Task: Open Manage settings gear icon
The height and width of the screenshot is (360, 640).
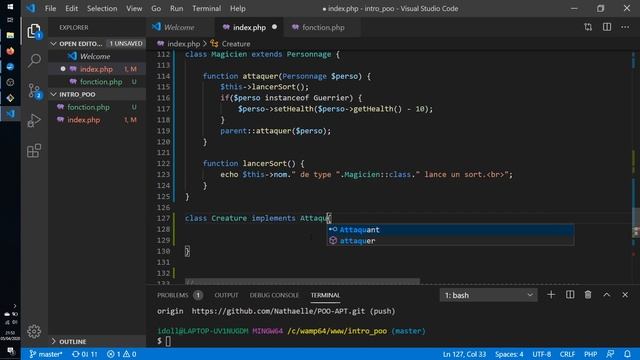Action: click(34, 331)
